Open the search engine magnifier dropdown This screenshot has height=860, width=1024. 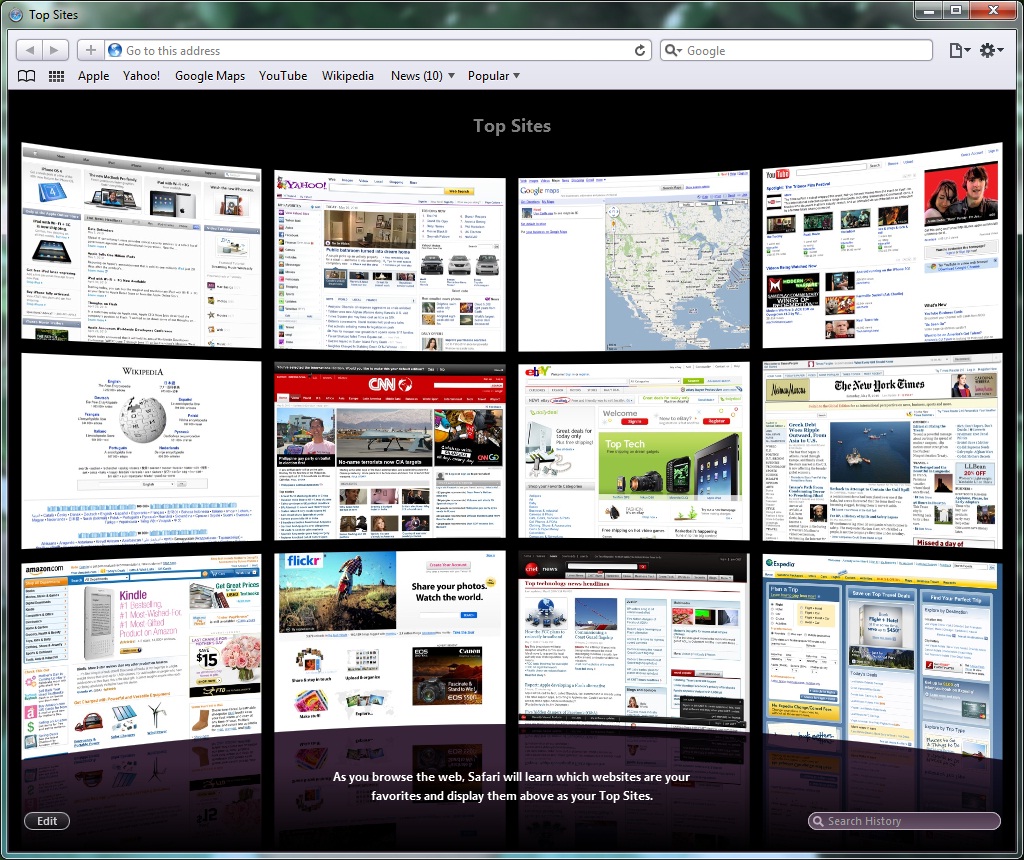(674, 50)
